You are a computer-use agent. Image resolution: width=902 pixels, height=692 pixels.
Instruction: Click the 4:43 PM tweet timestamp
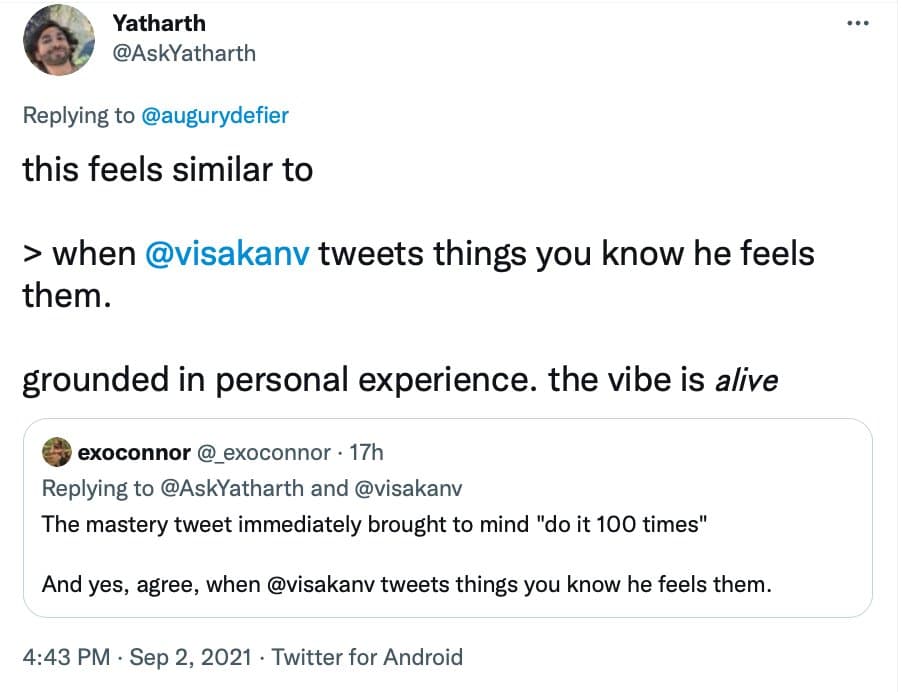pos(65,657)
